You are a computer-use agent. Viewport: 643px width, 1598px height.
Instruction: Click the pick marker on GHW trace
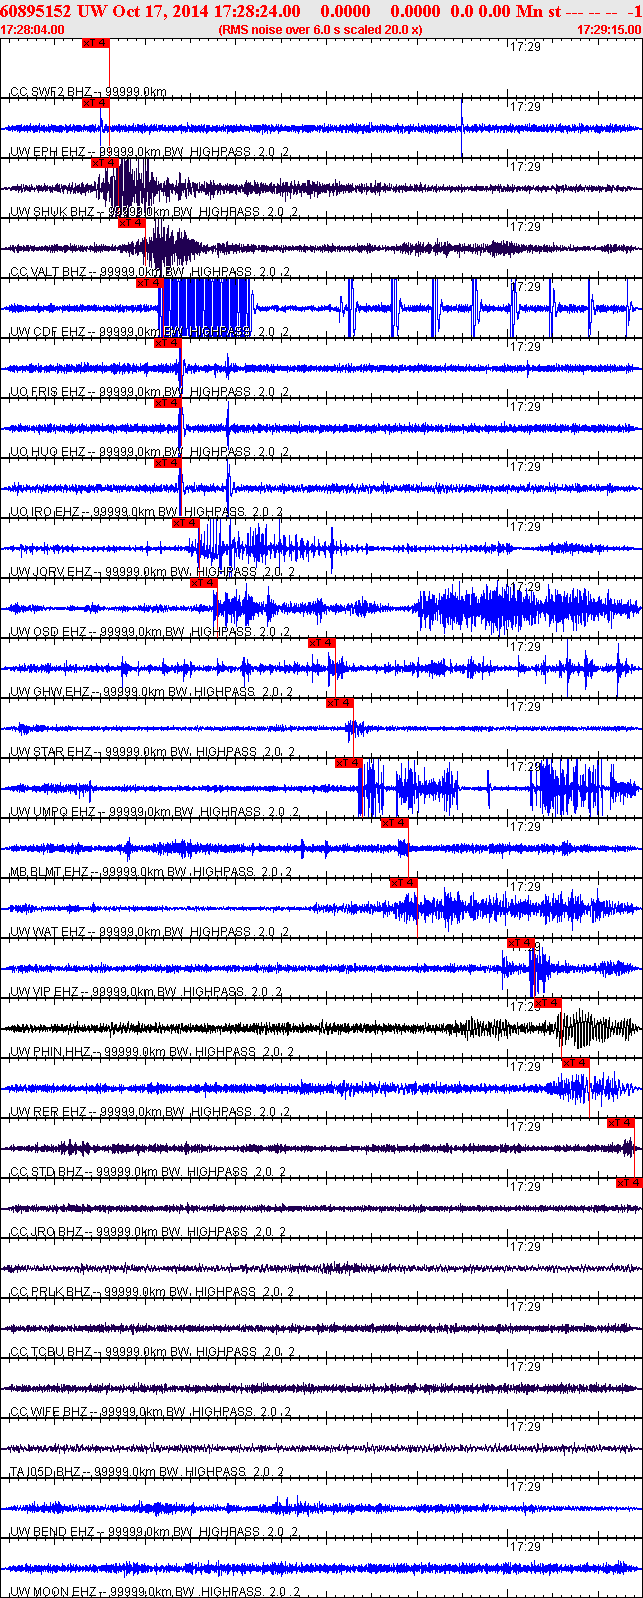point(321,642)
